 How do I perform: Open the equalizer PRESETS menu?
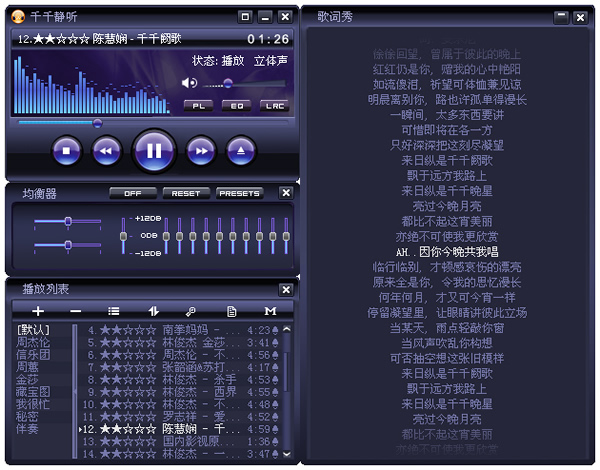239,193
